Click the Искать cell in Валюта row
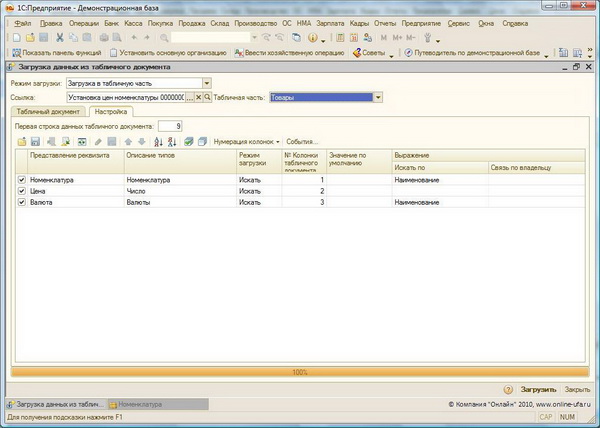The height and width of the screenshot is (428, 600). 259,202
